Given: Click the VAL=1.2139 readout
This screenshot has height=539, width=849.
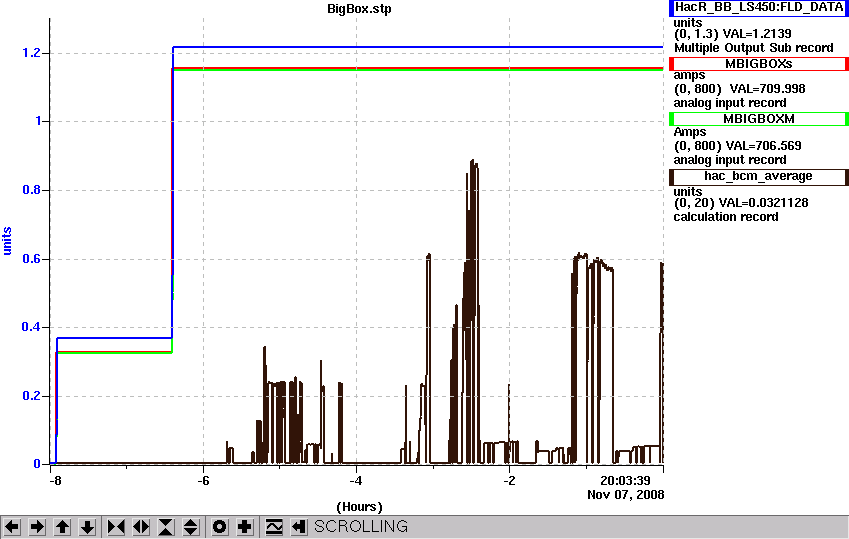Looking at the screenshot, I should [756, 34].
